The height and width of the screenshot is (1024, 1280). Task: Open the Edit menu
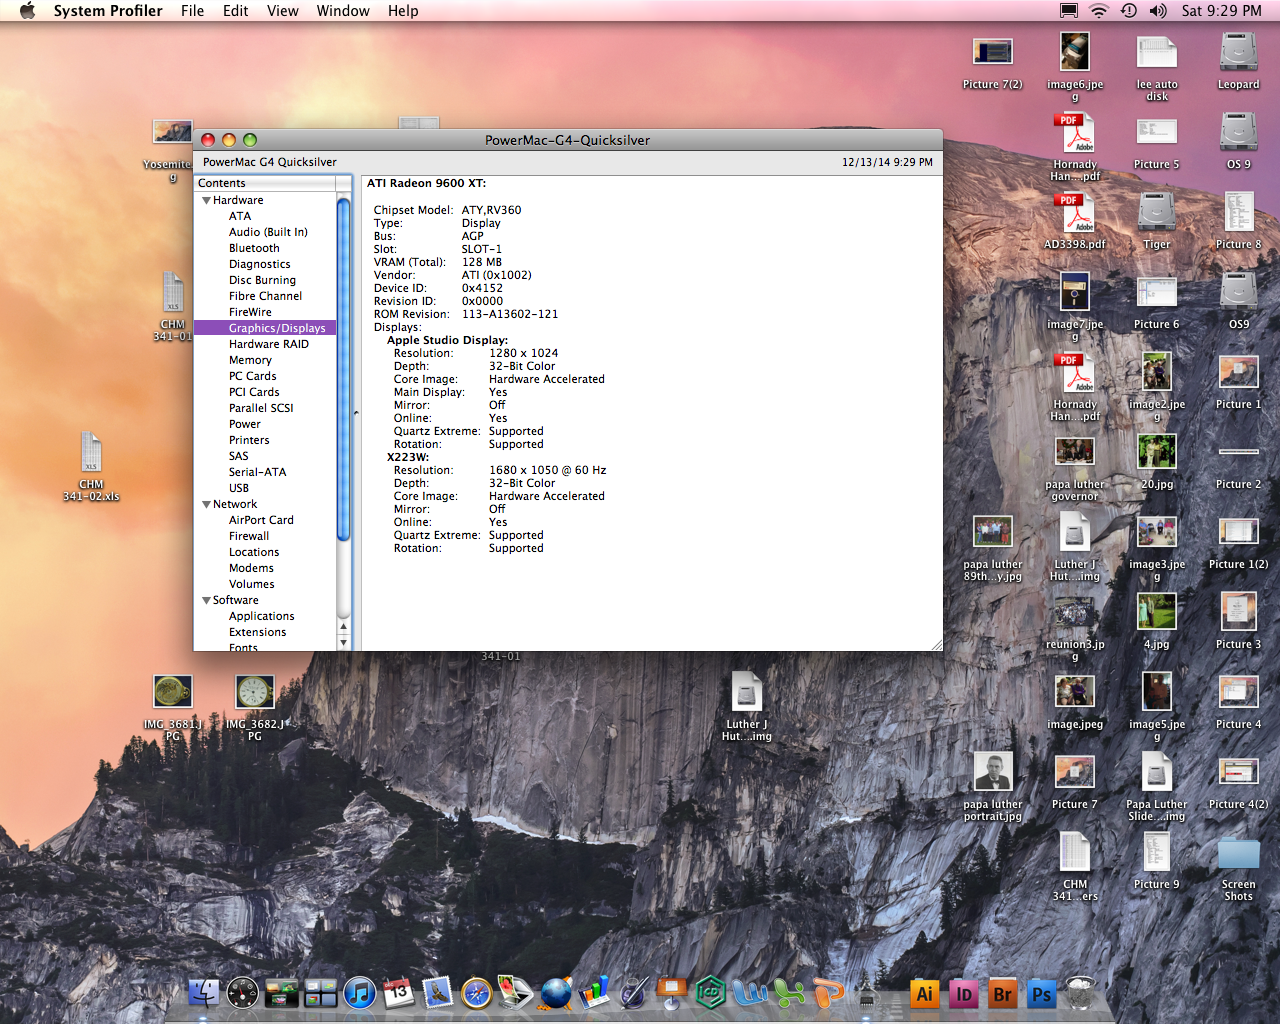pyautogui.click(x=235, y=11)
